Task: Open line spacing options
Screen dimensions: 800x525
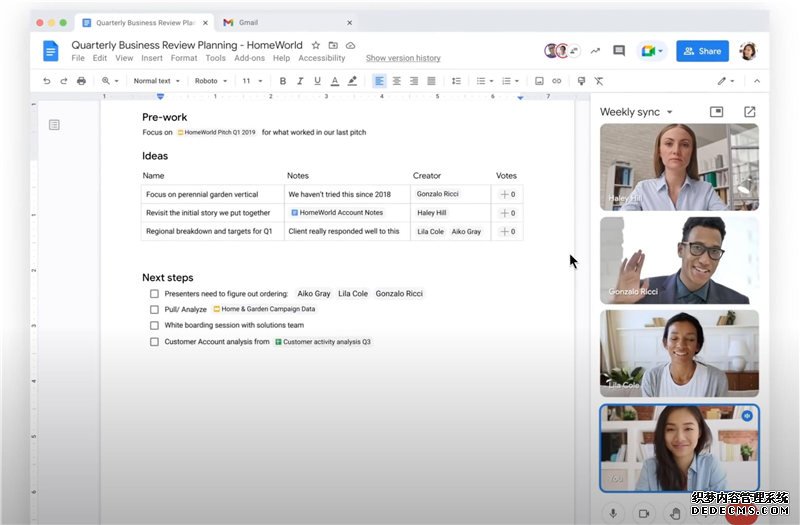Action: (456, 81)
